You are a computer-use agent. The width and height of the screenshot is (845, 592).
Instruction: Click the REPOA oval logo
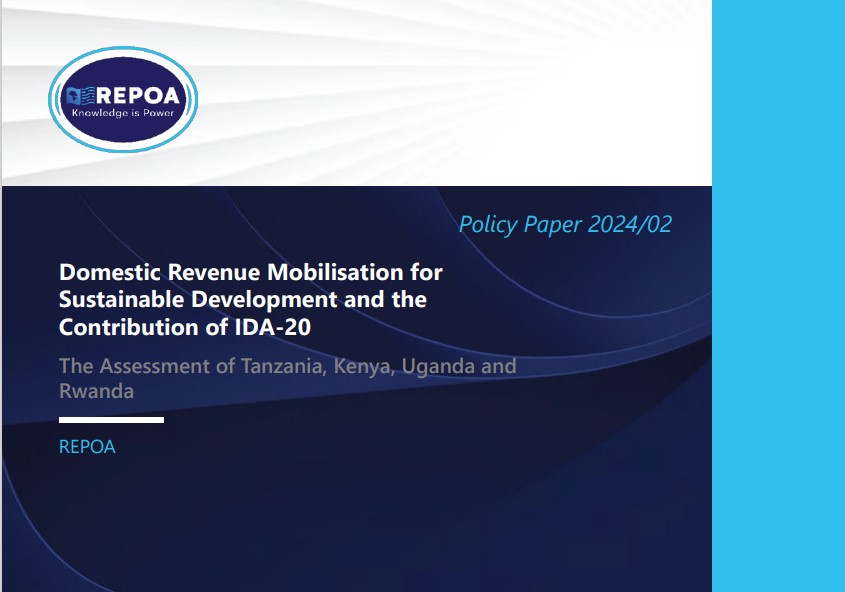[x=123, y=100]
